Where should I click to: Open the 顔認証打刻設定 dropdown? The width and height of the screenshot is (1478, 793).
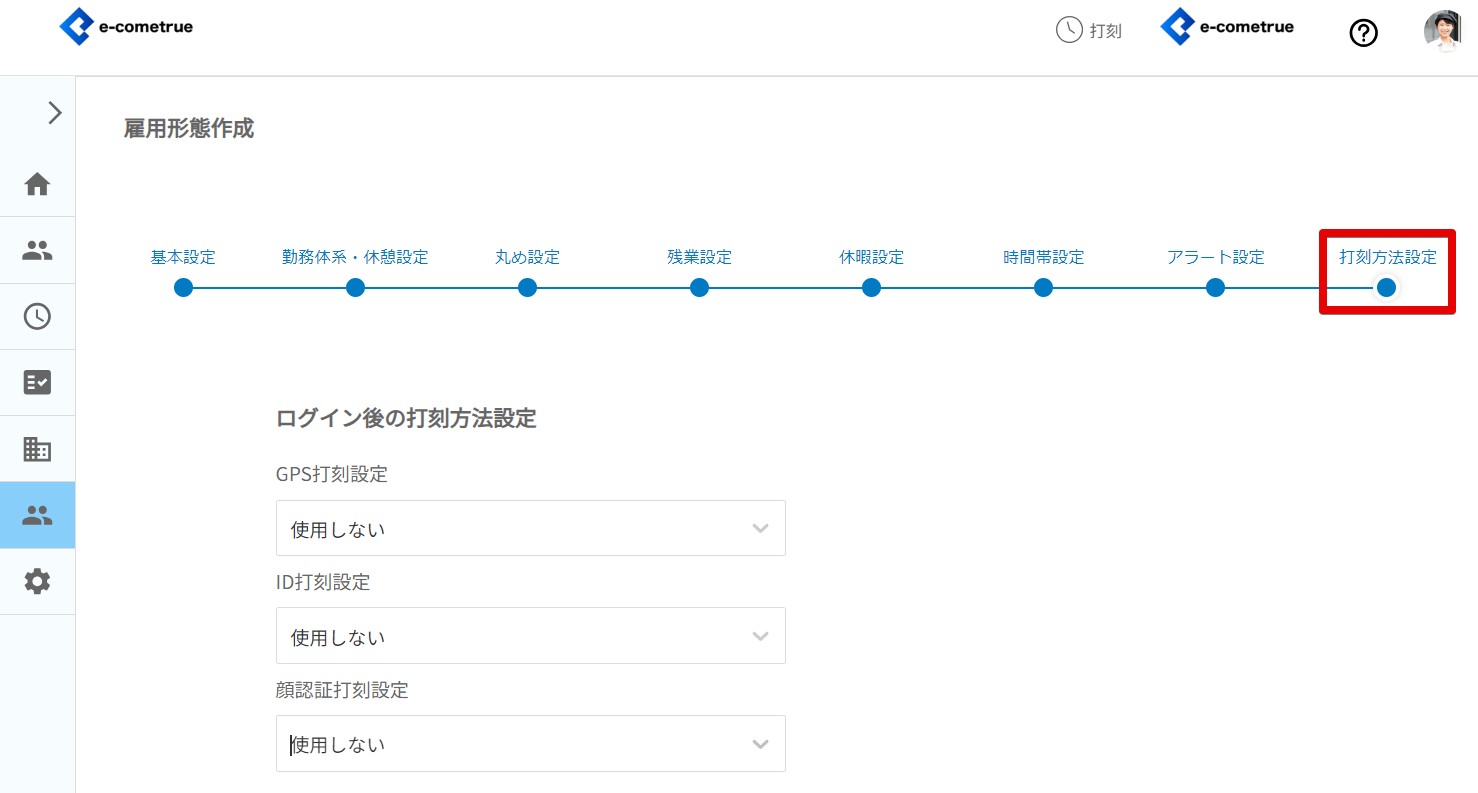point(530,744)
